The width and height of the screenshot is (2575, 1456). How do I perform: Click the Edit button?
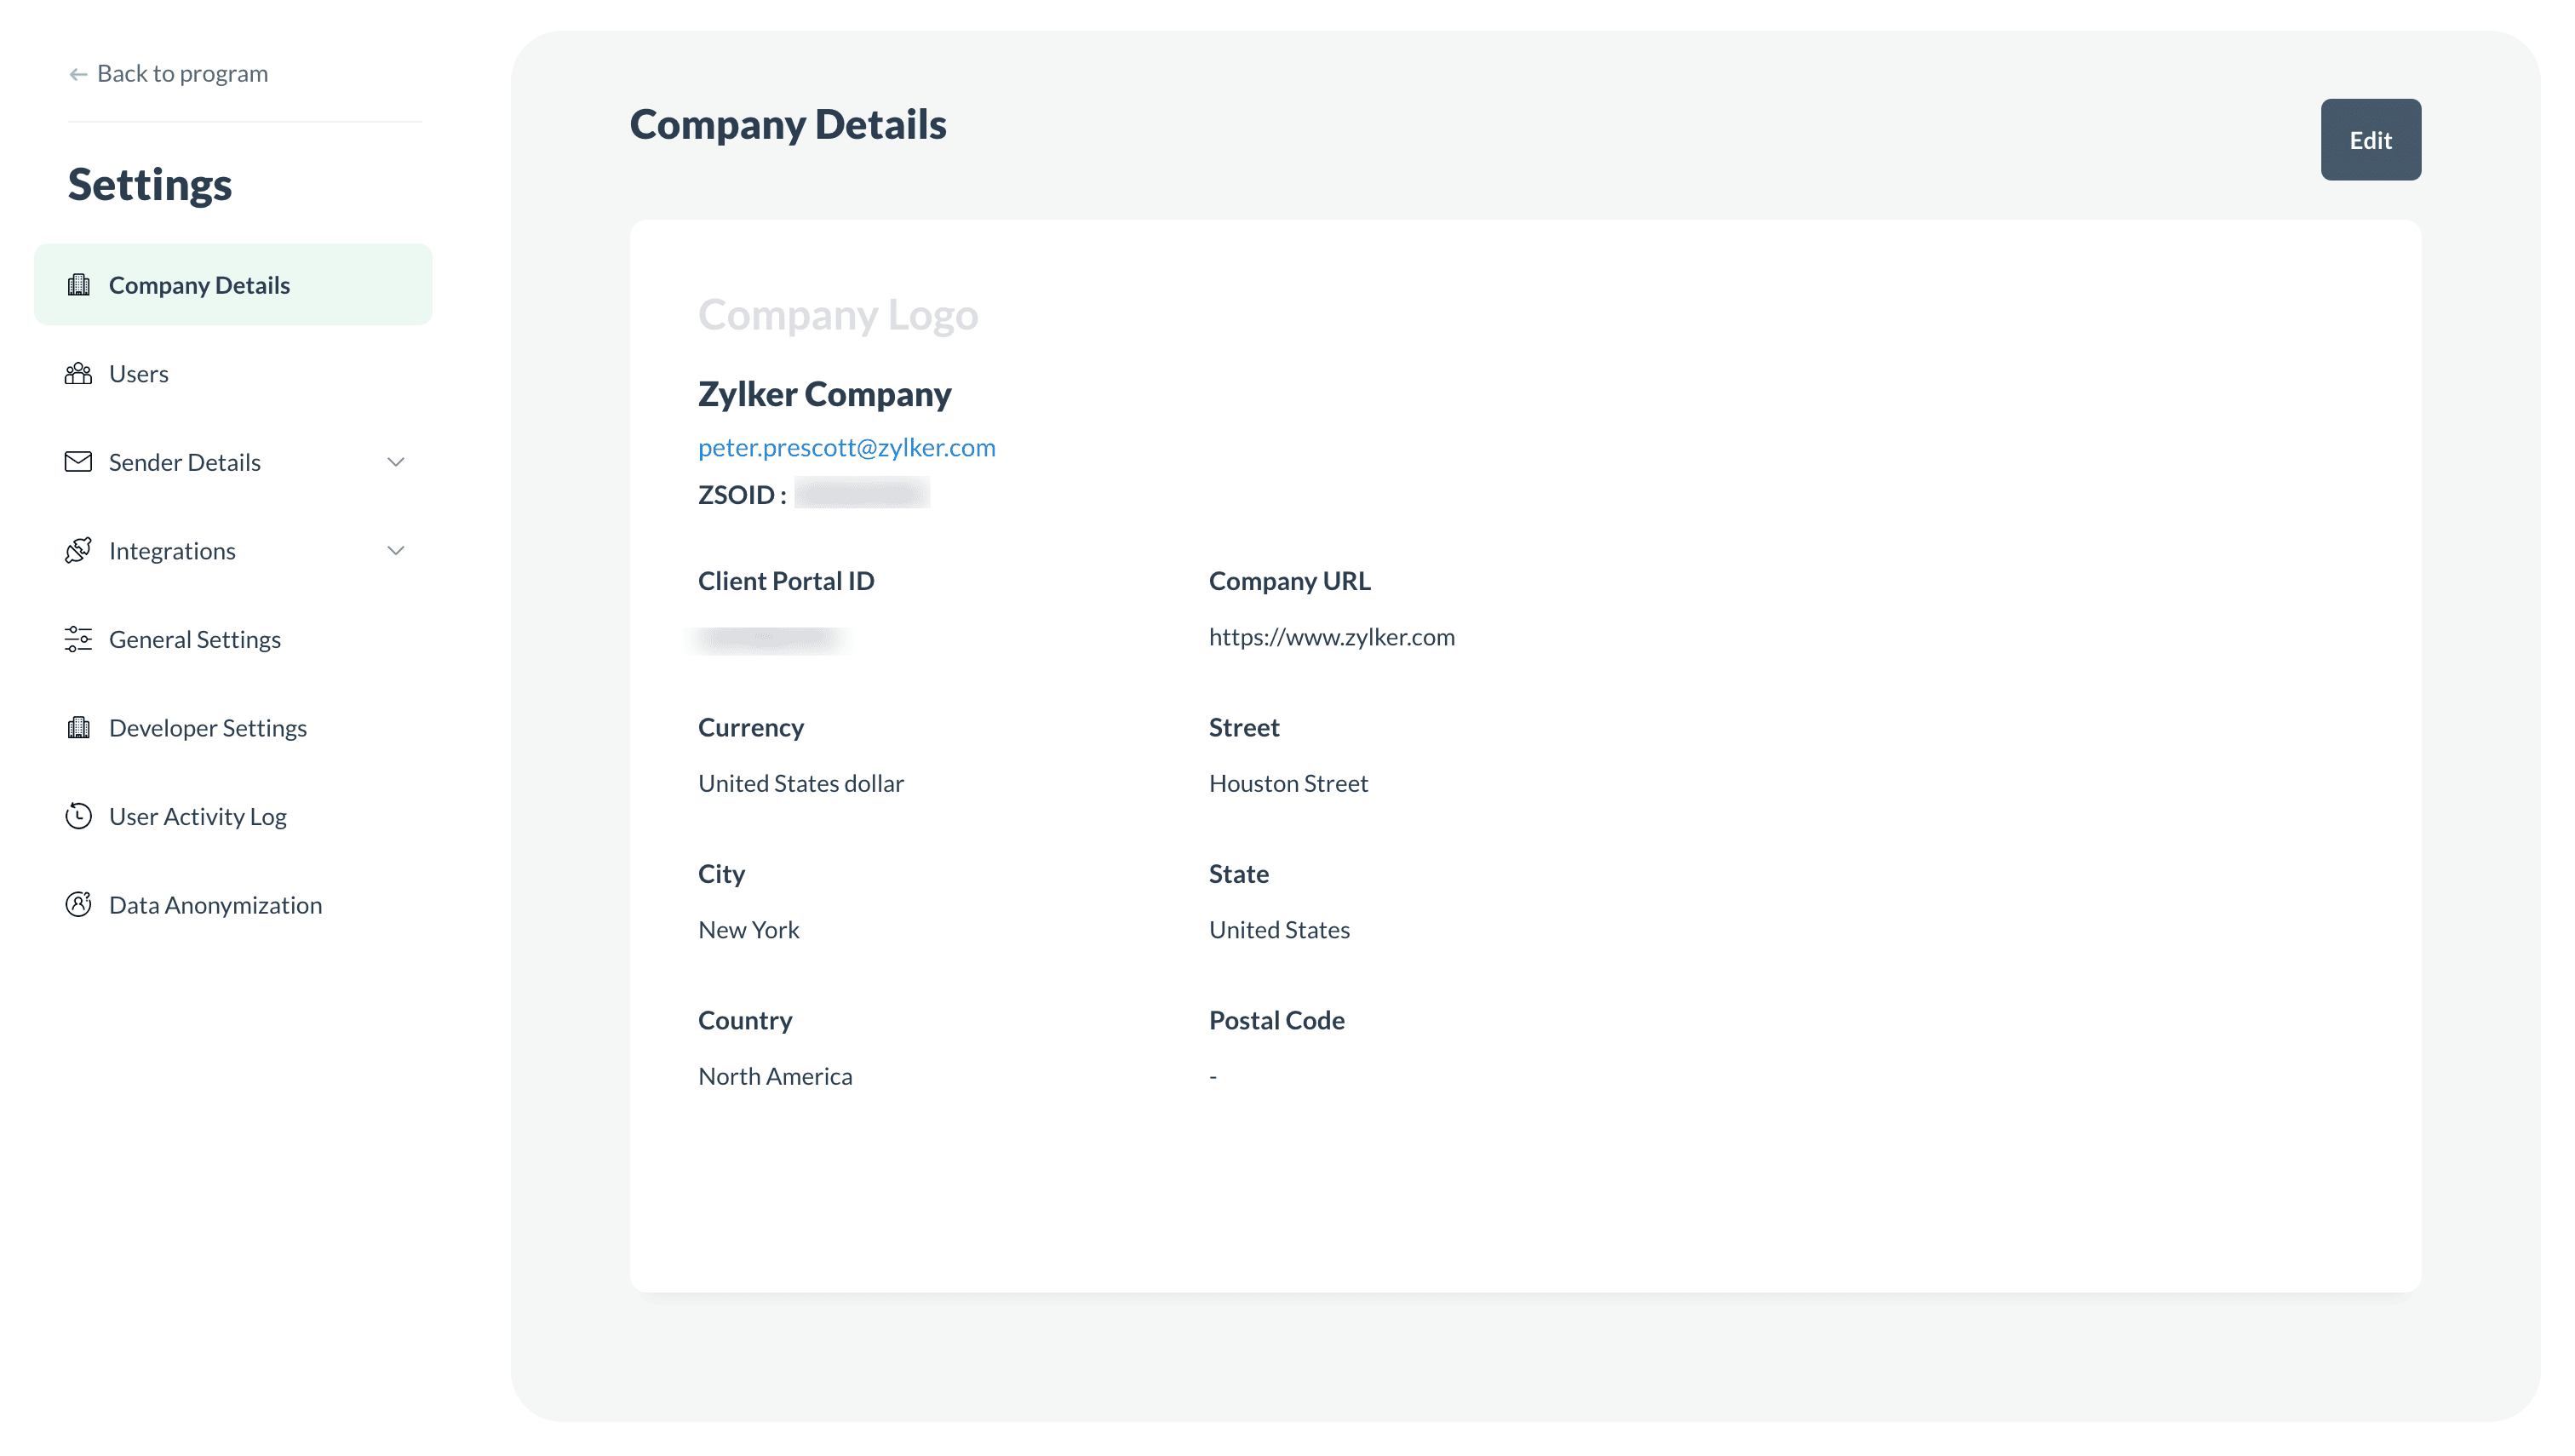click(2371, 140)
